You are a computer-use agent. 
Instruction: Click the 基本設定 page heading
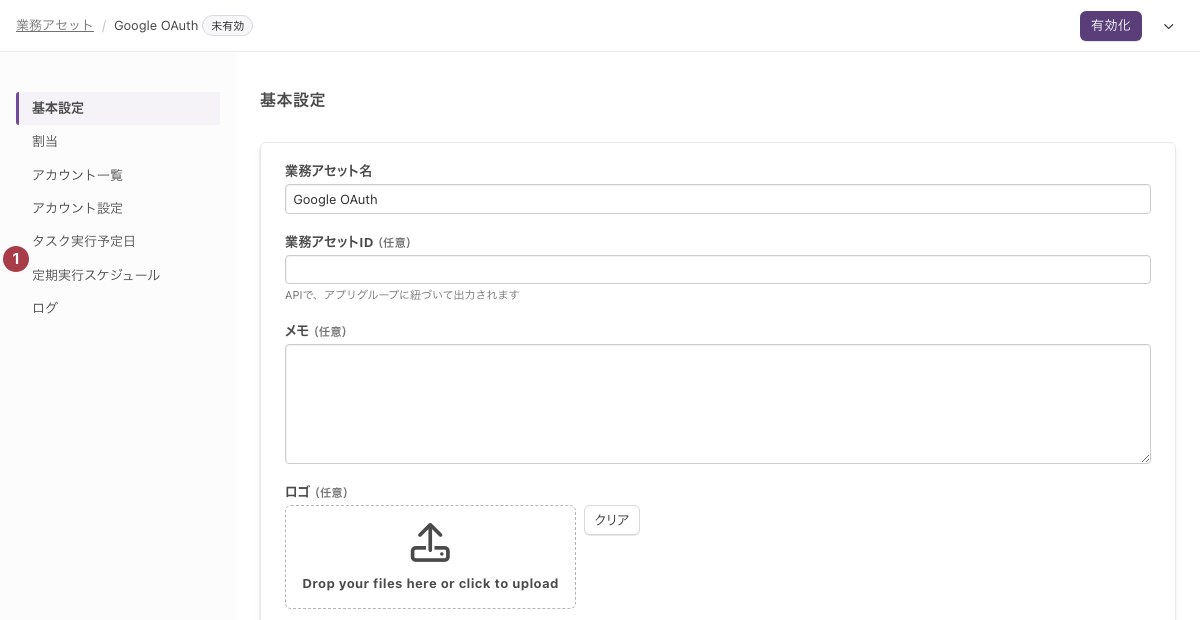[x=292, y=100]
